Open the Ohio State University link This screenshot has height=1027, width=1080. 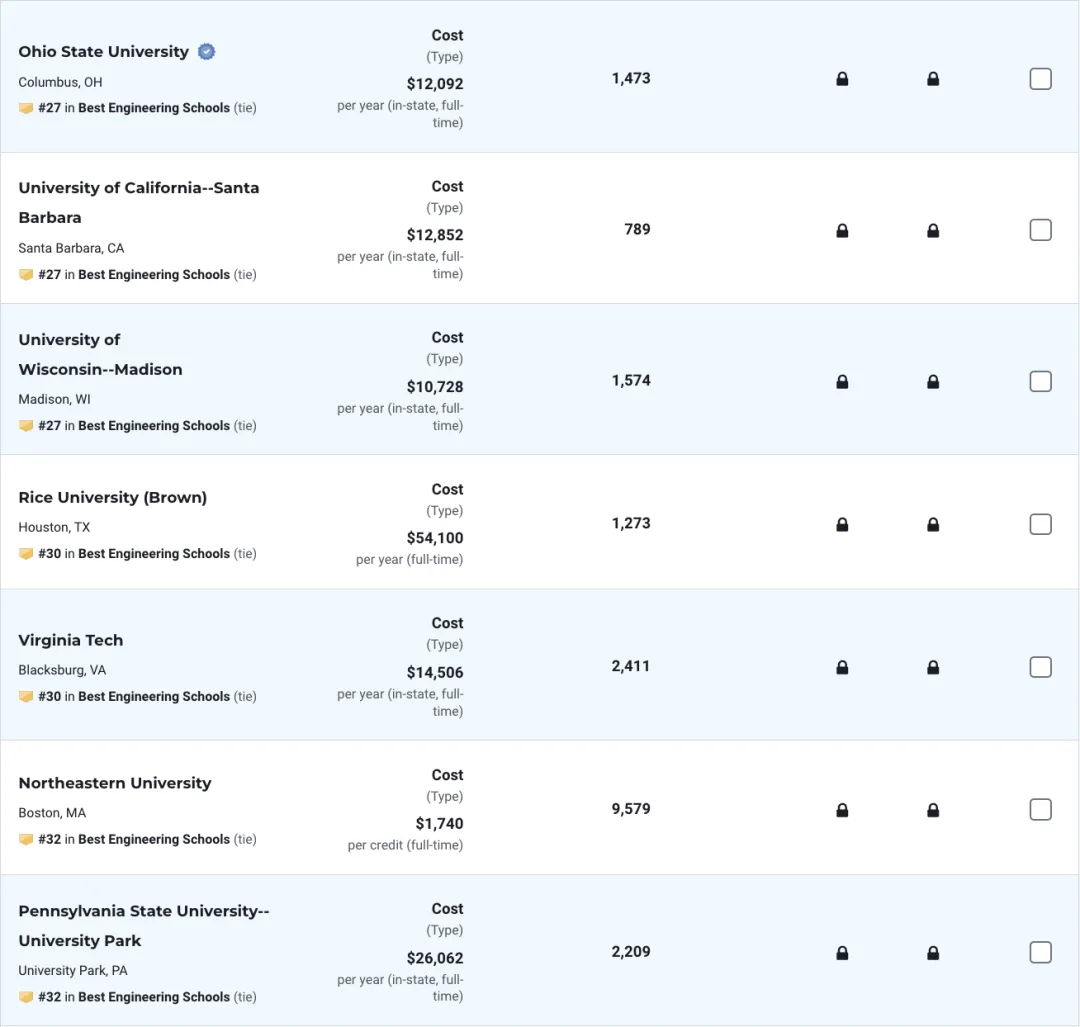103,52
